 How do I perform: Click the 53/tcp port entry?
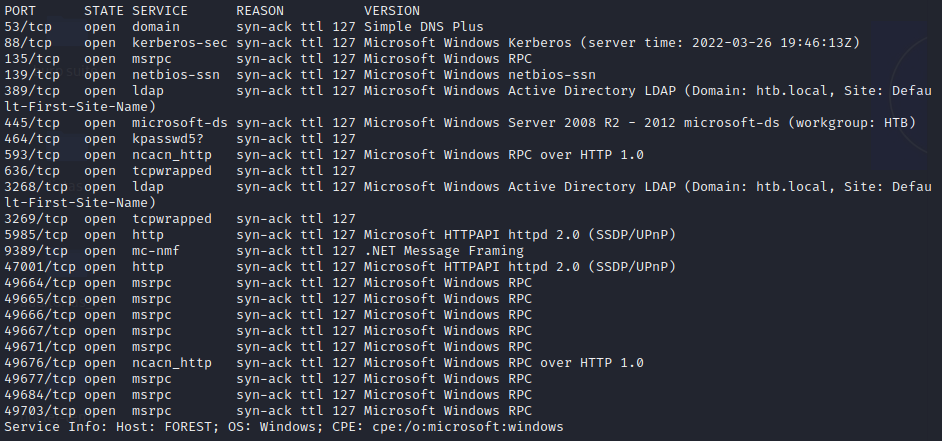pos(29,25)
